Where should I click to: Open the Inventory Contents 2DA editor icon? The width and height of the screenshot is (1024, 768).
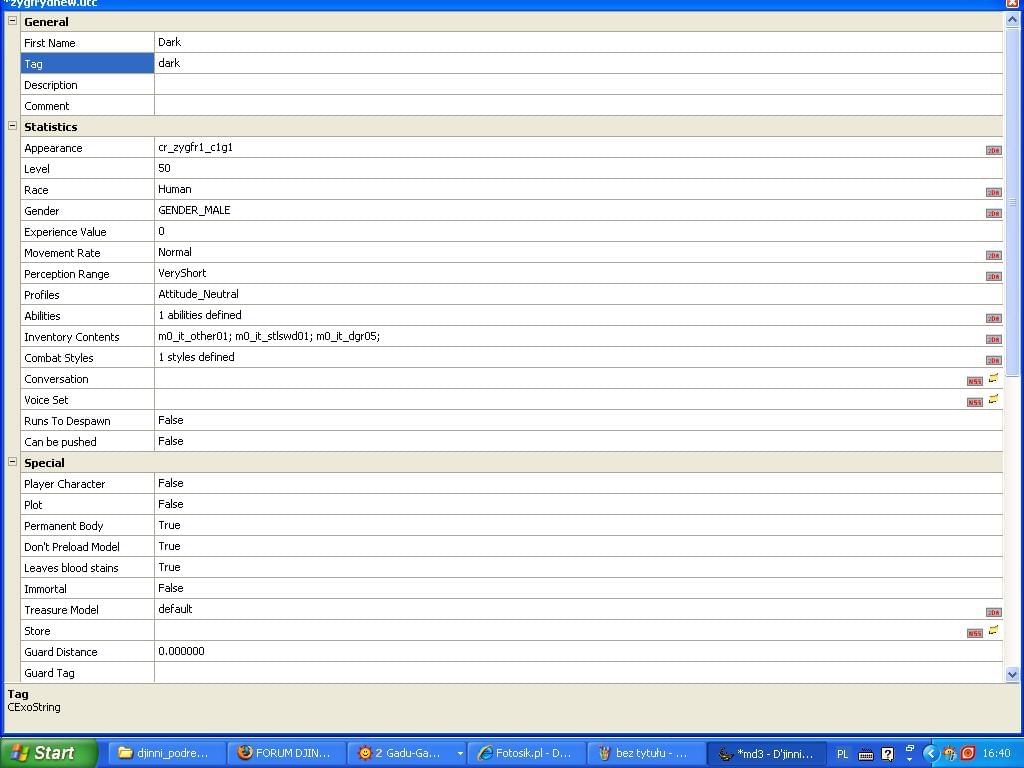point(993,339)
